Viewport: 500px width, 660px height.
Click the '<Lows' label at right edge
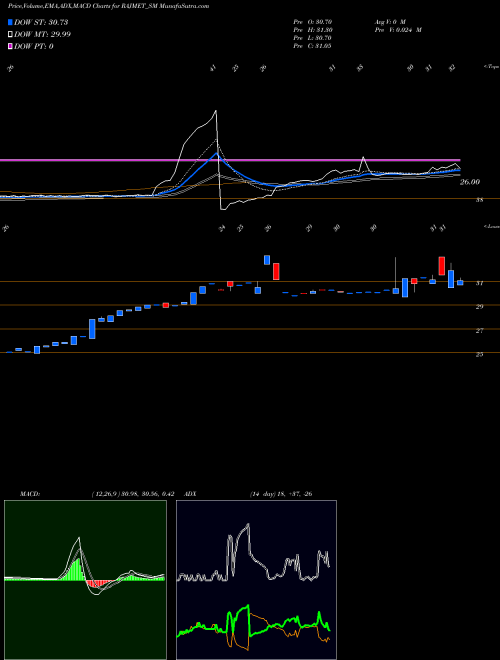click(491, 226)
